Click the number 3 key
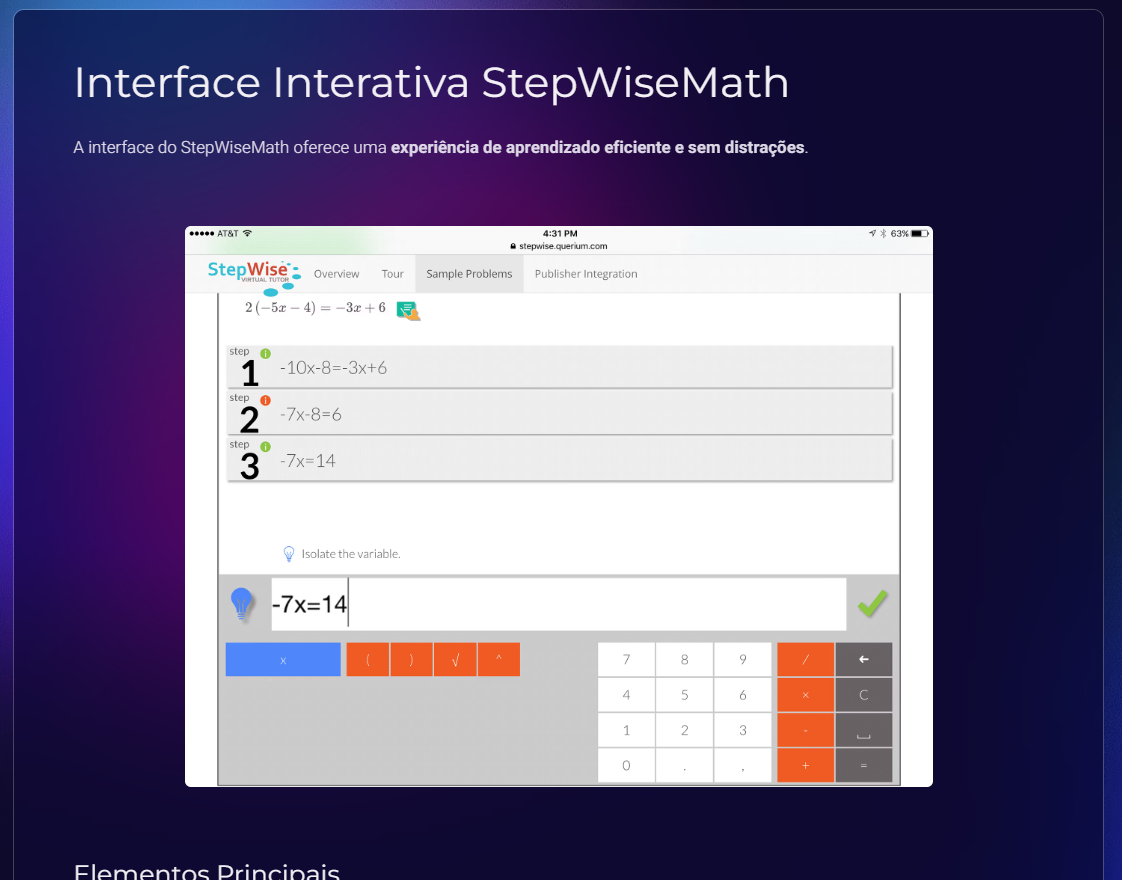Image resolution: width=1122 pixels, height=880 pixels. (x=743, y=730)
